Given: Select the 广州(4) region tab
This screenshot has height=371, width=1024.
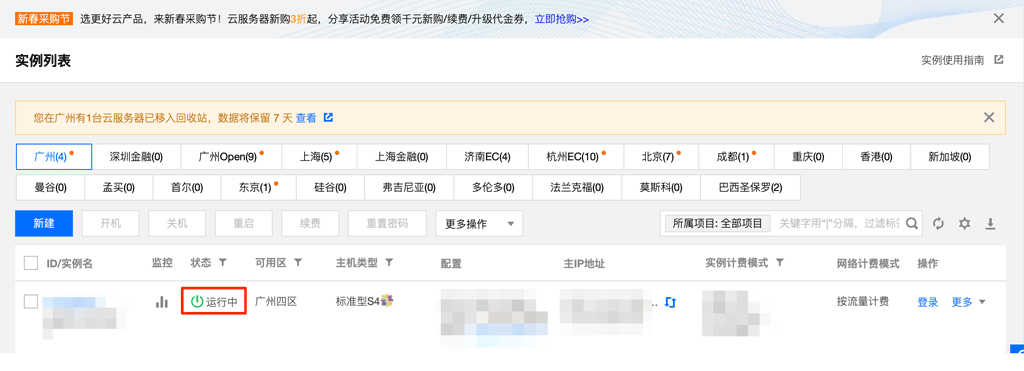Looking at the screenshot, I should [54, 157].
